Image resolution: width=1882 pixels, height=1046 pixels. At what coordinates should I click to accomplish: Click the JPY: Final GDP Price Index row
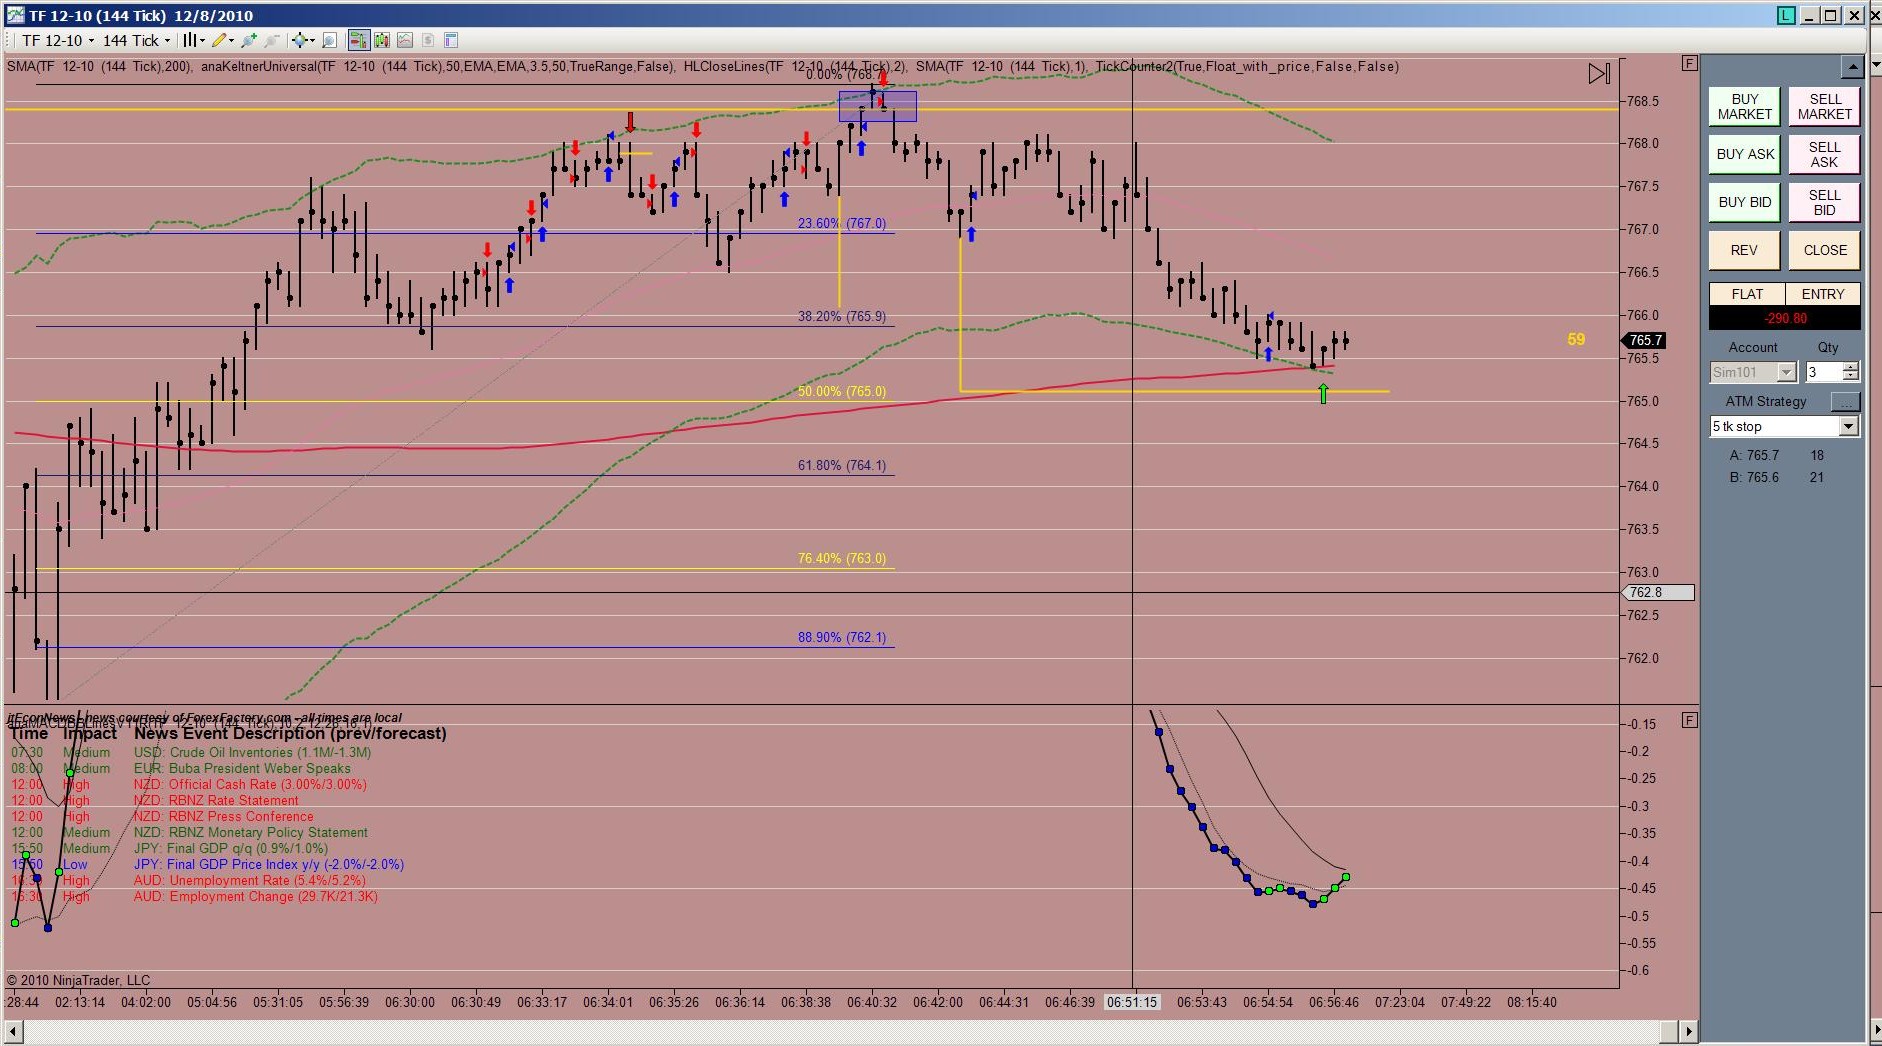(x=207, y=864)
